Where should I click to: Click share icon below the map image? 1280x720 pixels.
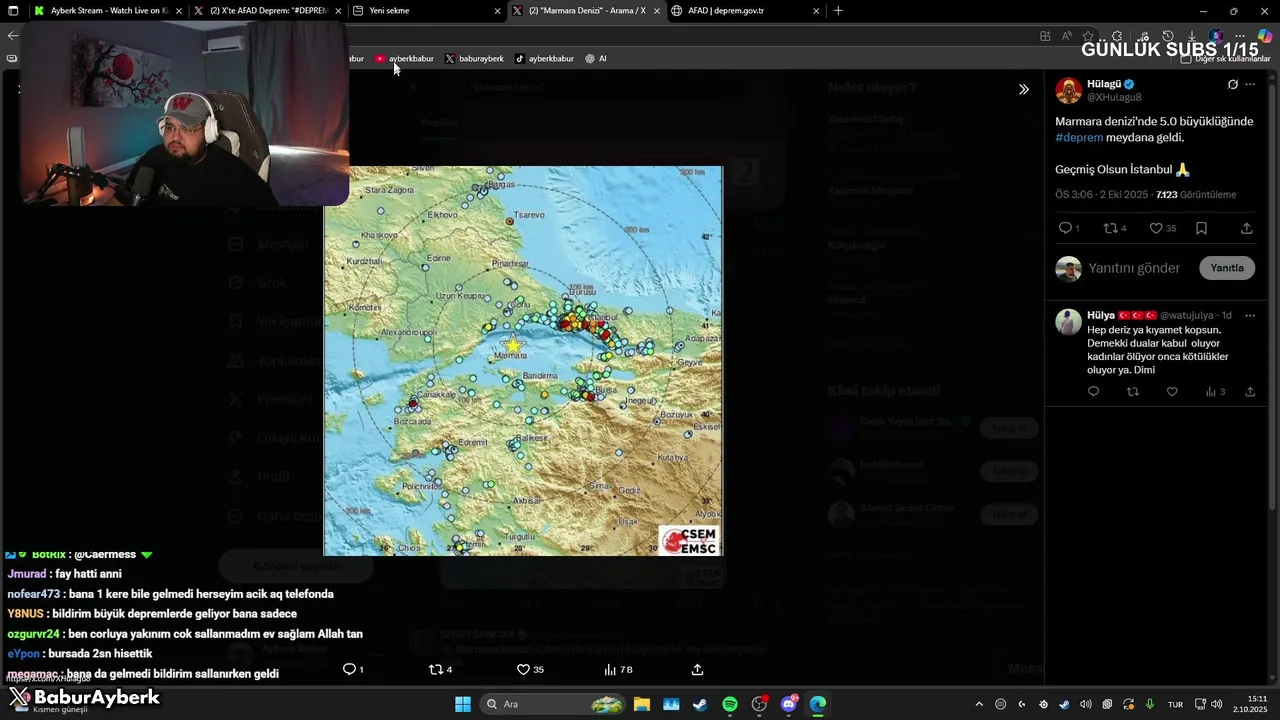coord(697,669)
